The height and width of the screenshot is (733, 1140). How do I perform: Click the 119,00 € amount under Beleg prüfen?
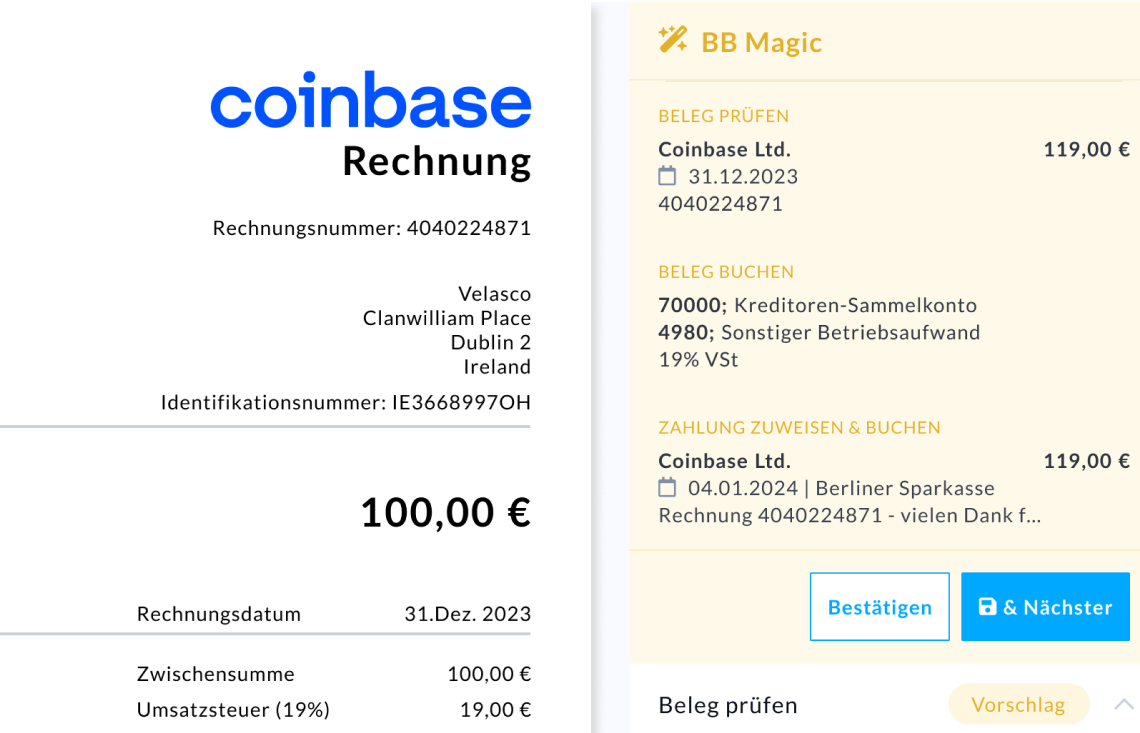click(1086, 150)
